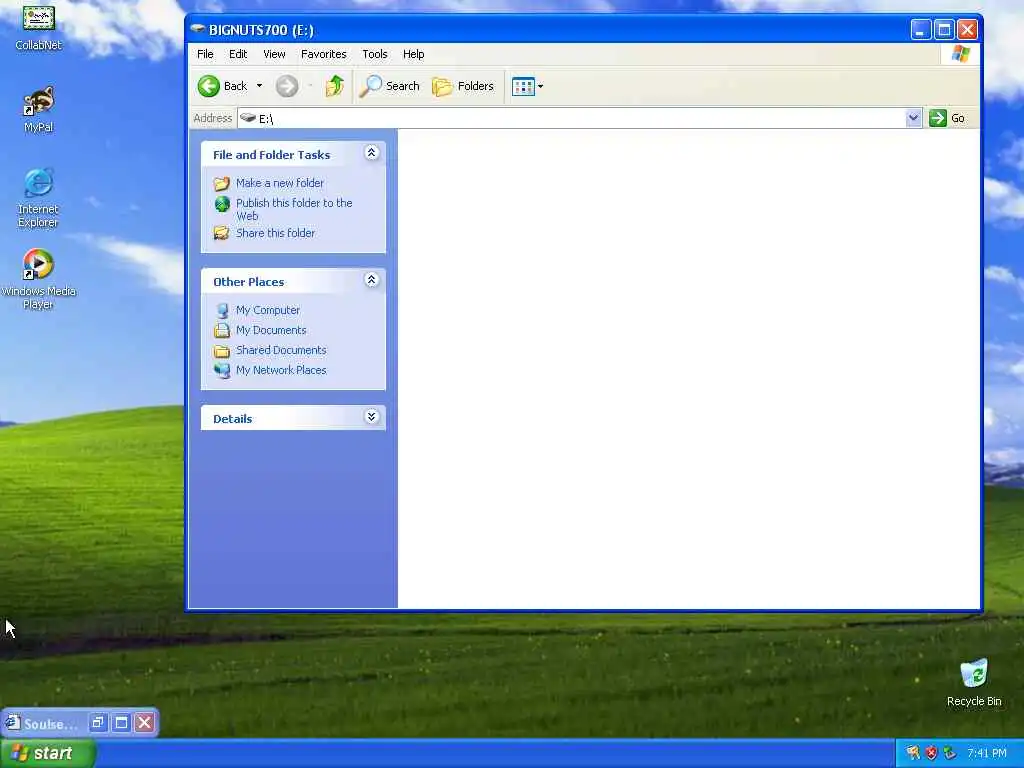Open My Documents from Other Places
The width and height of the screenshot is (1024, 768).
pyautogui.click(x=271, y=330)
